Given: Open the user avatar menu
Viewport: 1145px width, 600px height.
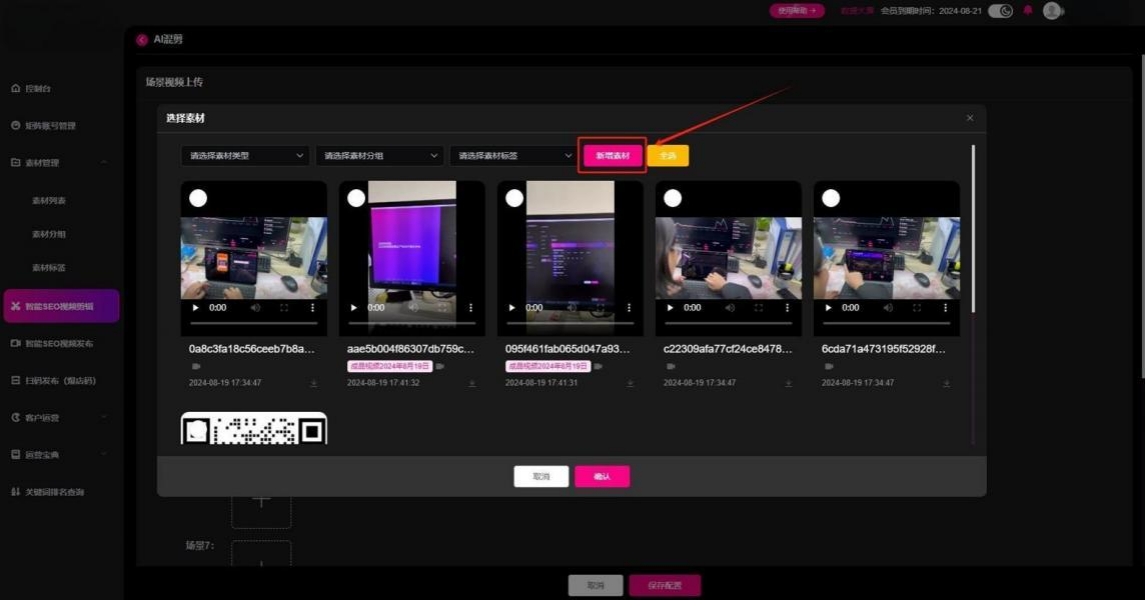Looking at the screenshot, I should coord(1051,11).
